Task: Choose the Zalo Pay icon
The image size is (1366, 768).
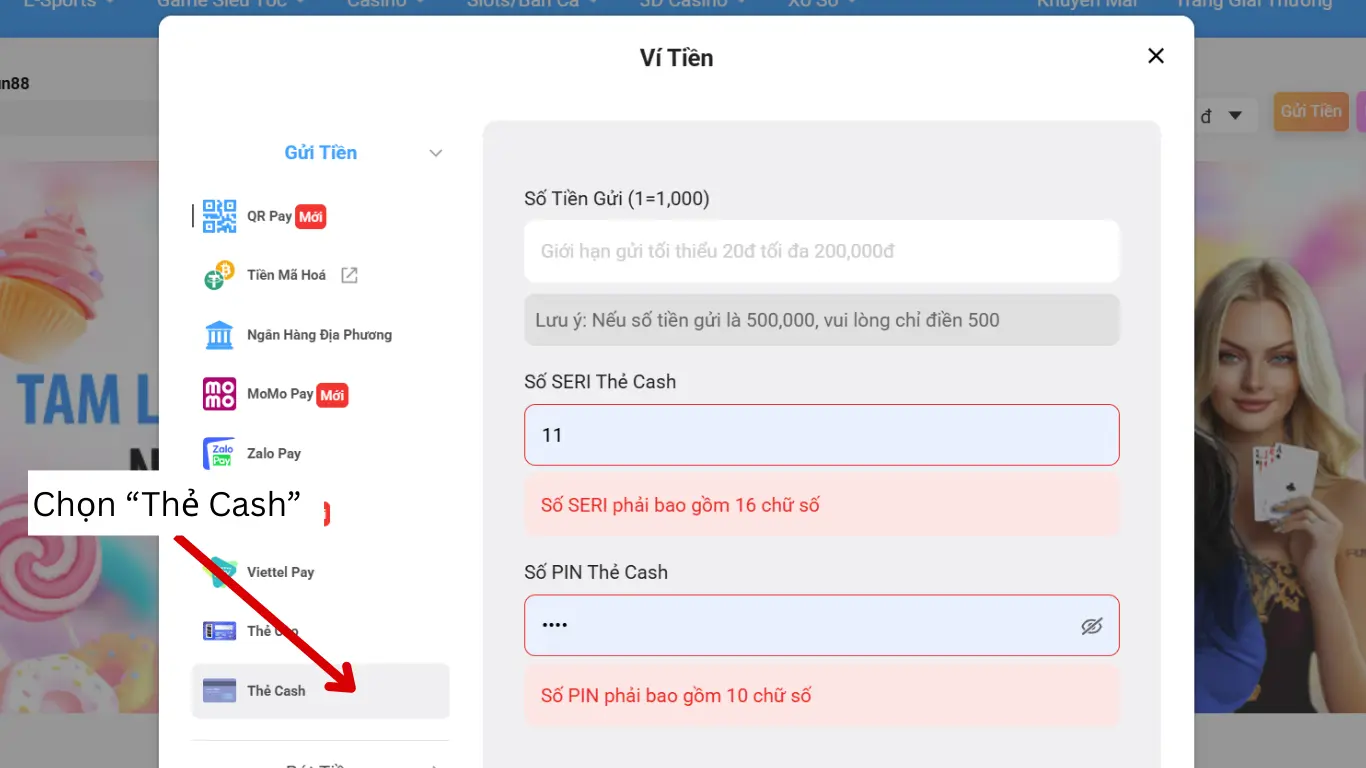Action: tap(218, 453)
